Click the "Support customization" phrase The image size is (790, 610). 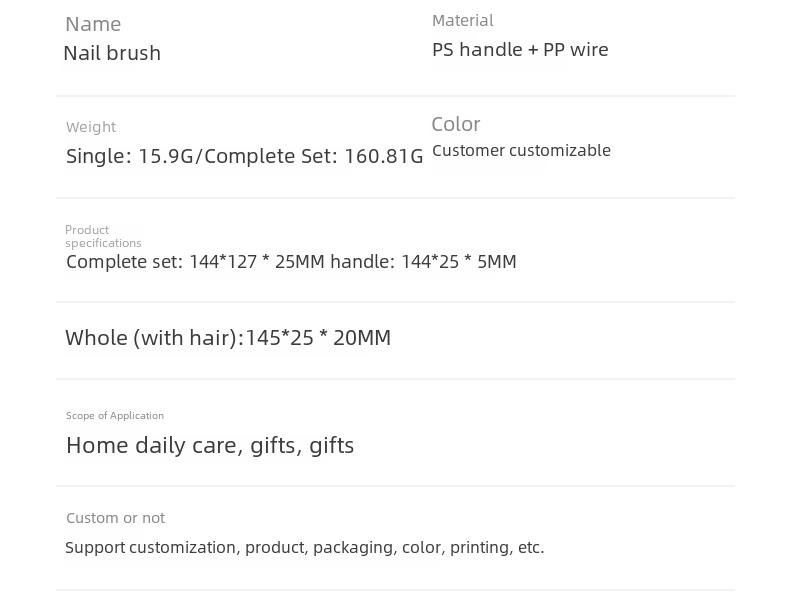click(150, 548)
